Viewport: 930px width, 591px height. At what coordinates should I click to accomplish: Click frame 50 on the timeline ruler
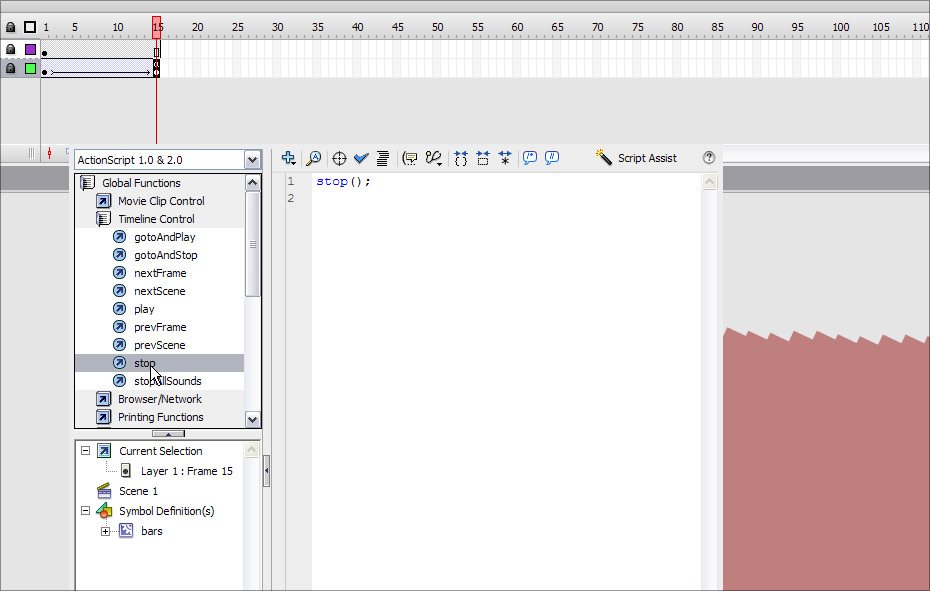pyautogui.click(x=437, y=27)
